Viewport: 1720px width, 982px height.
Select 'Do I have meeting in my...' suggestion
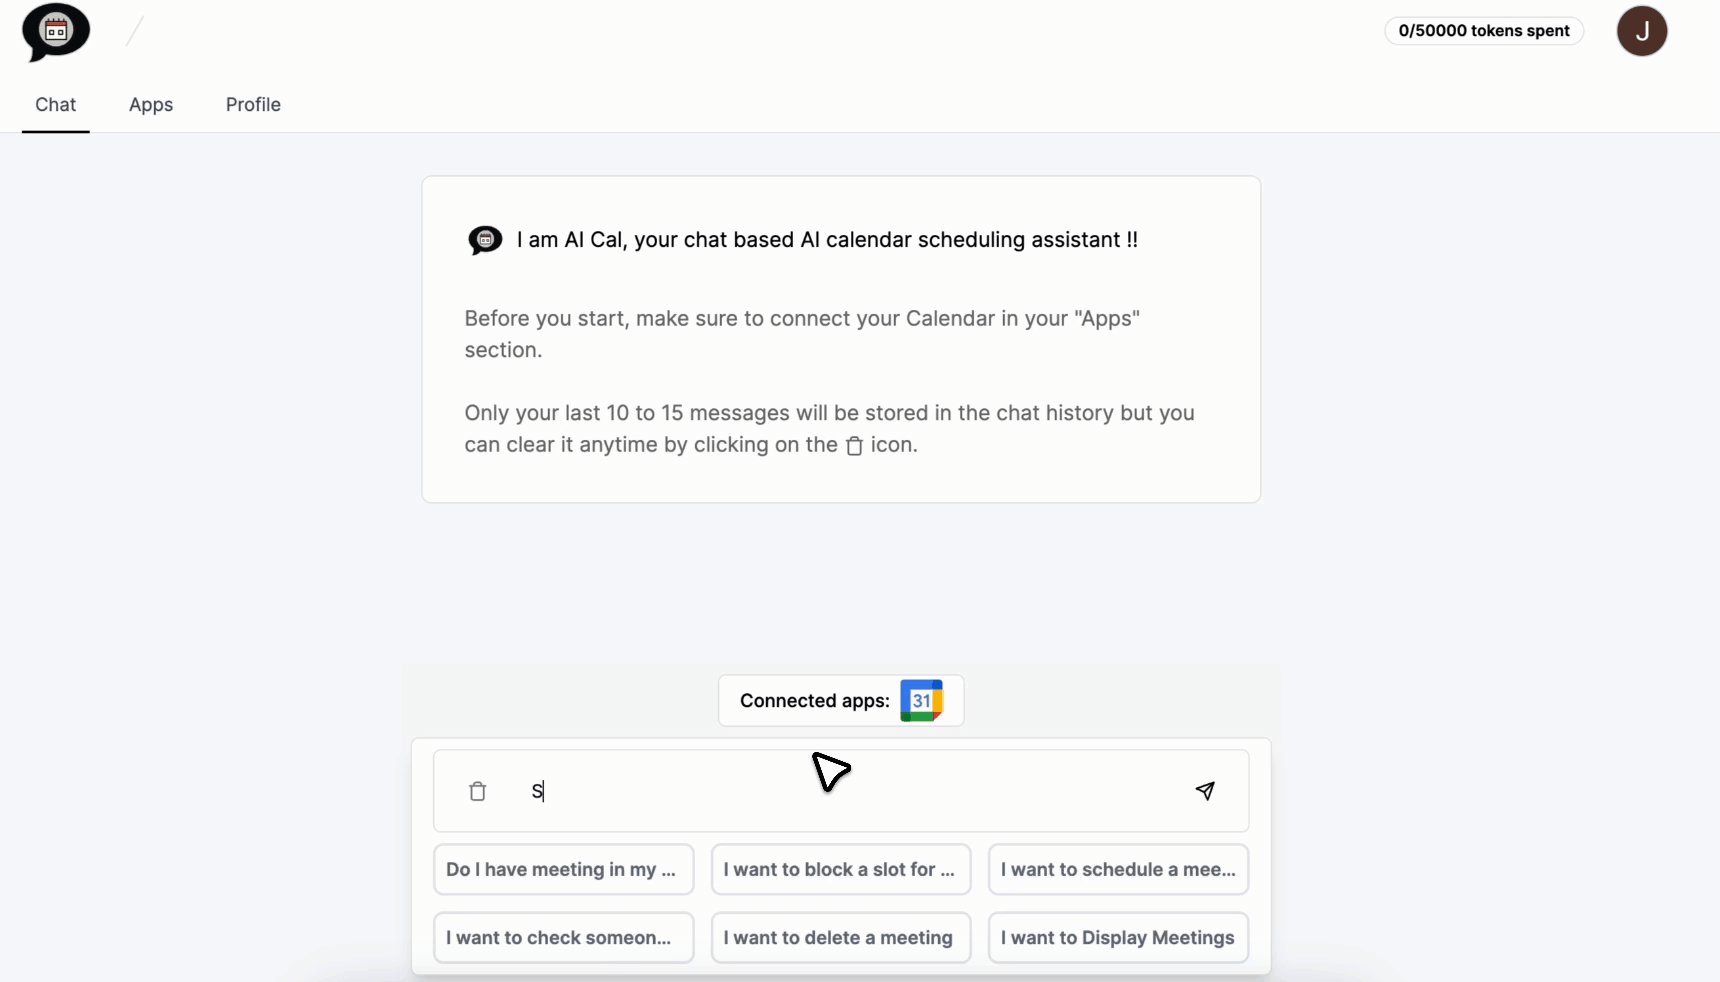click(x=563, y=870)
